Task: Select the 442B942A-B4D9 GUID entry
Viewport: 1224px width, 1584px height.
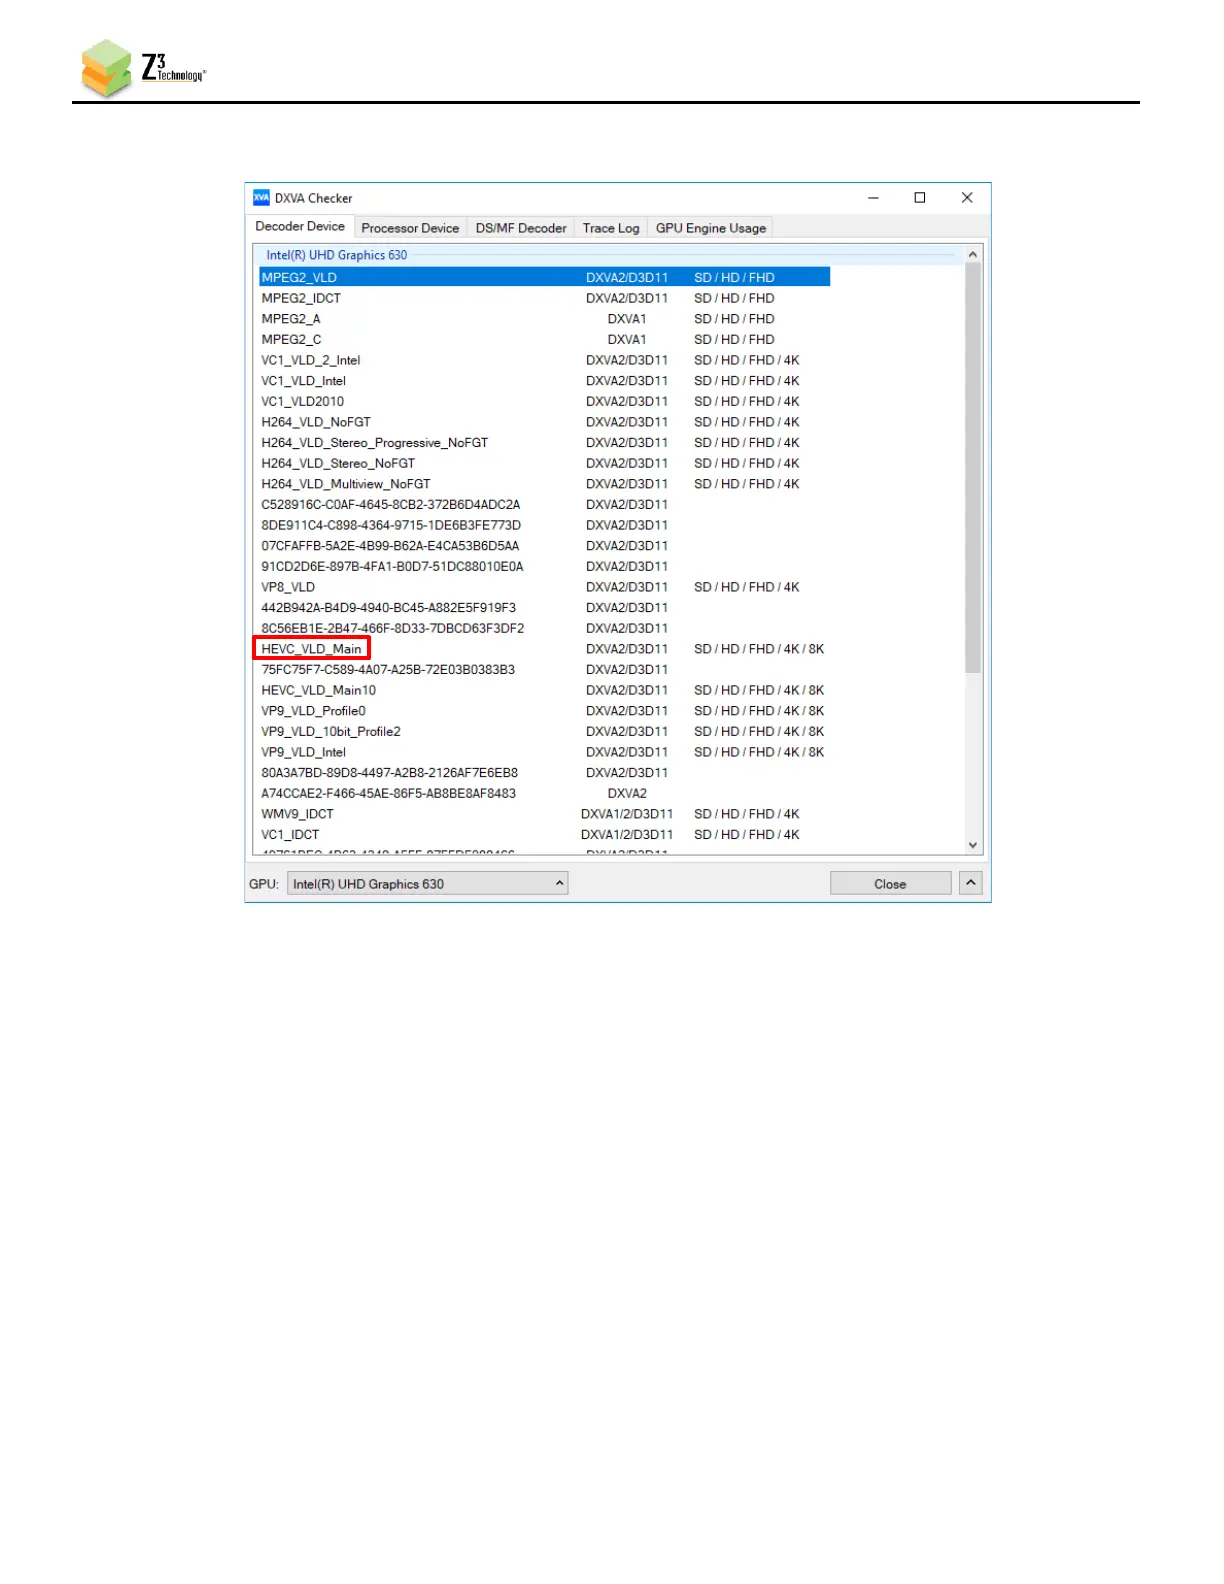Action: [544, 608]
